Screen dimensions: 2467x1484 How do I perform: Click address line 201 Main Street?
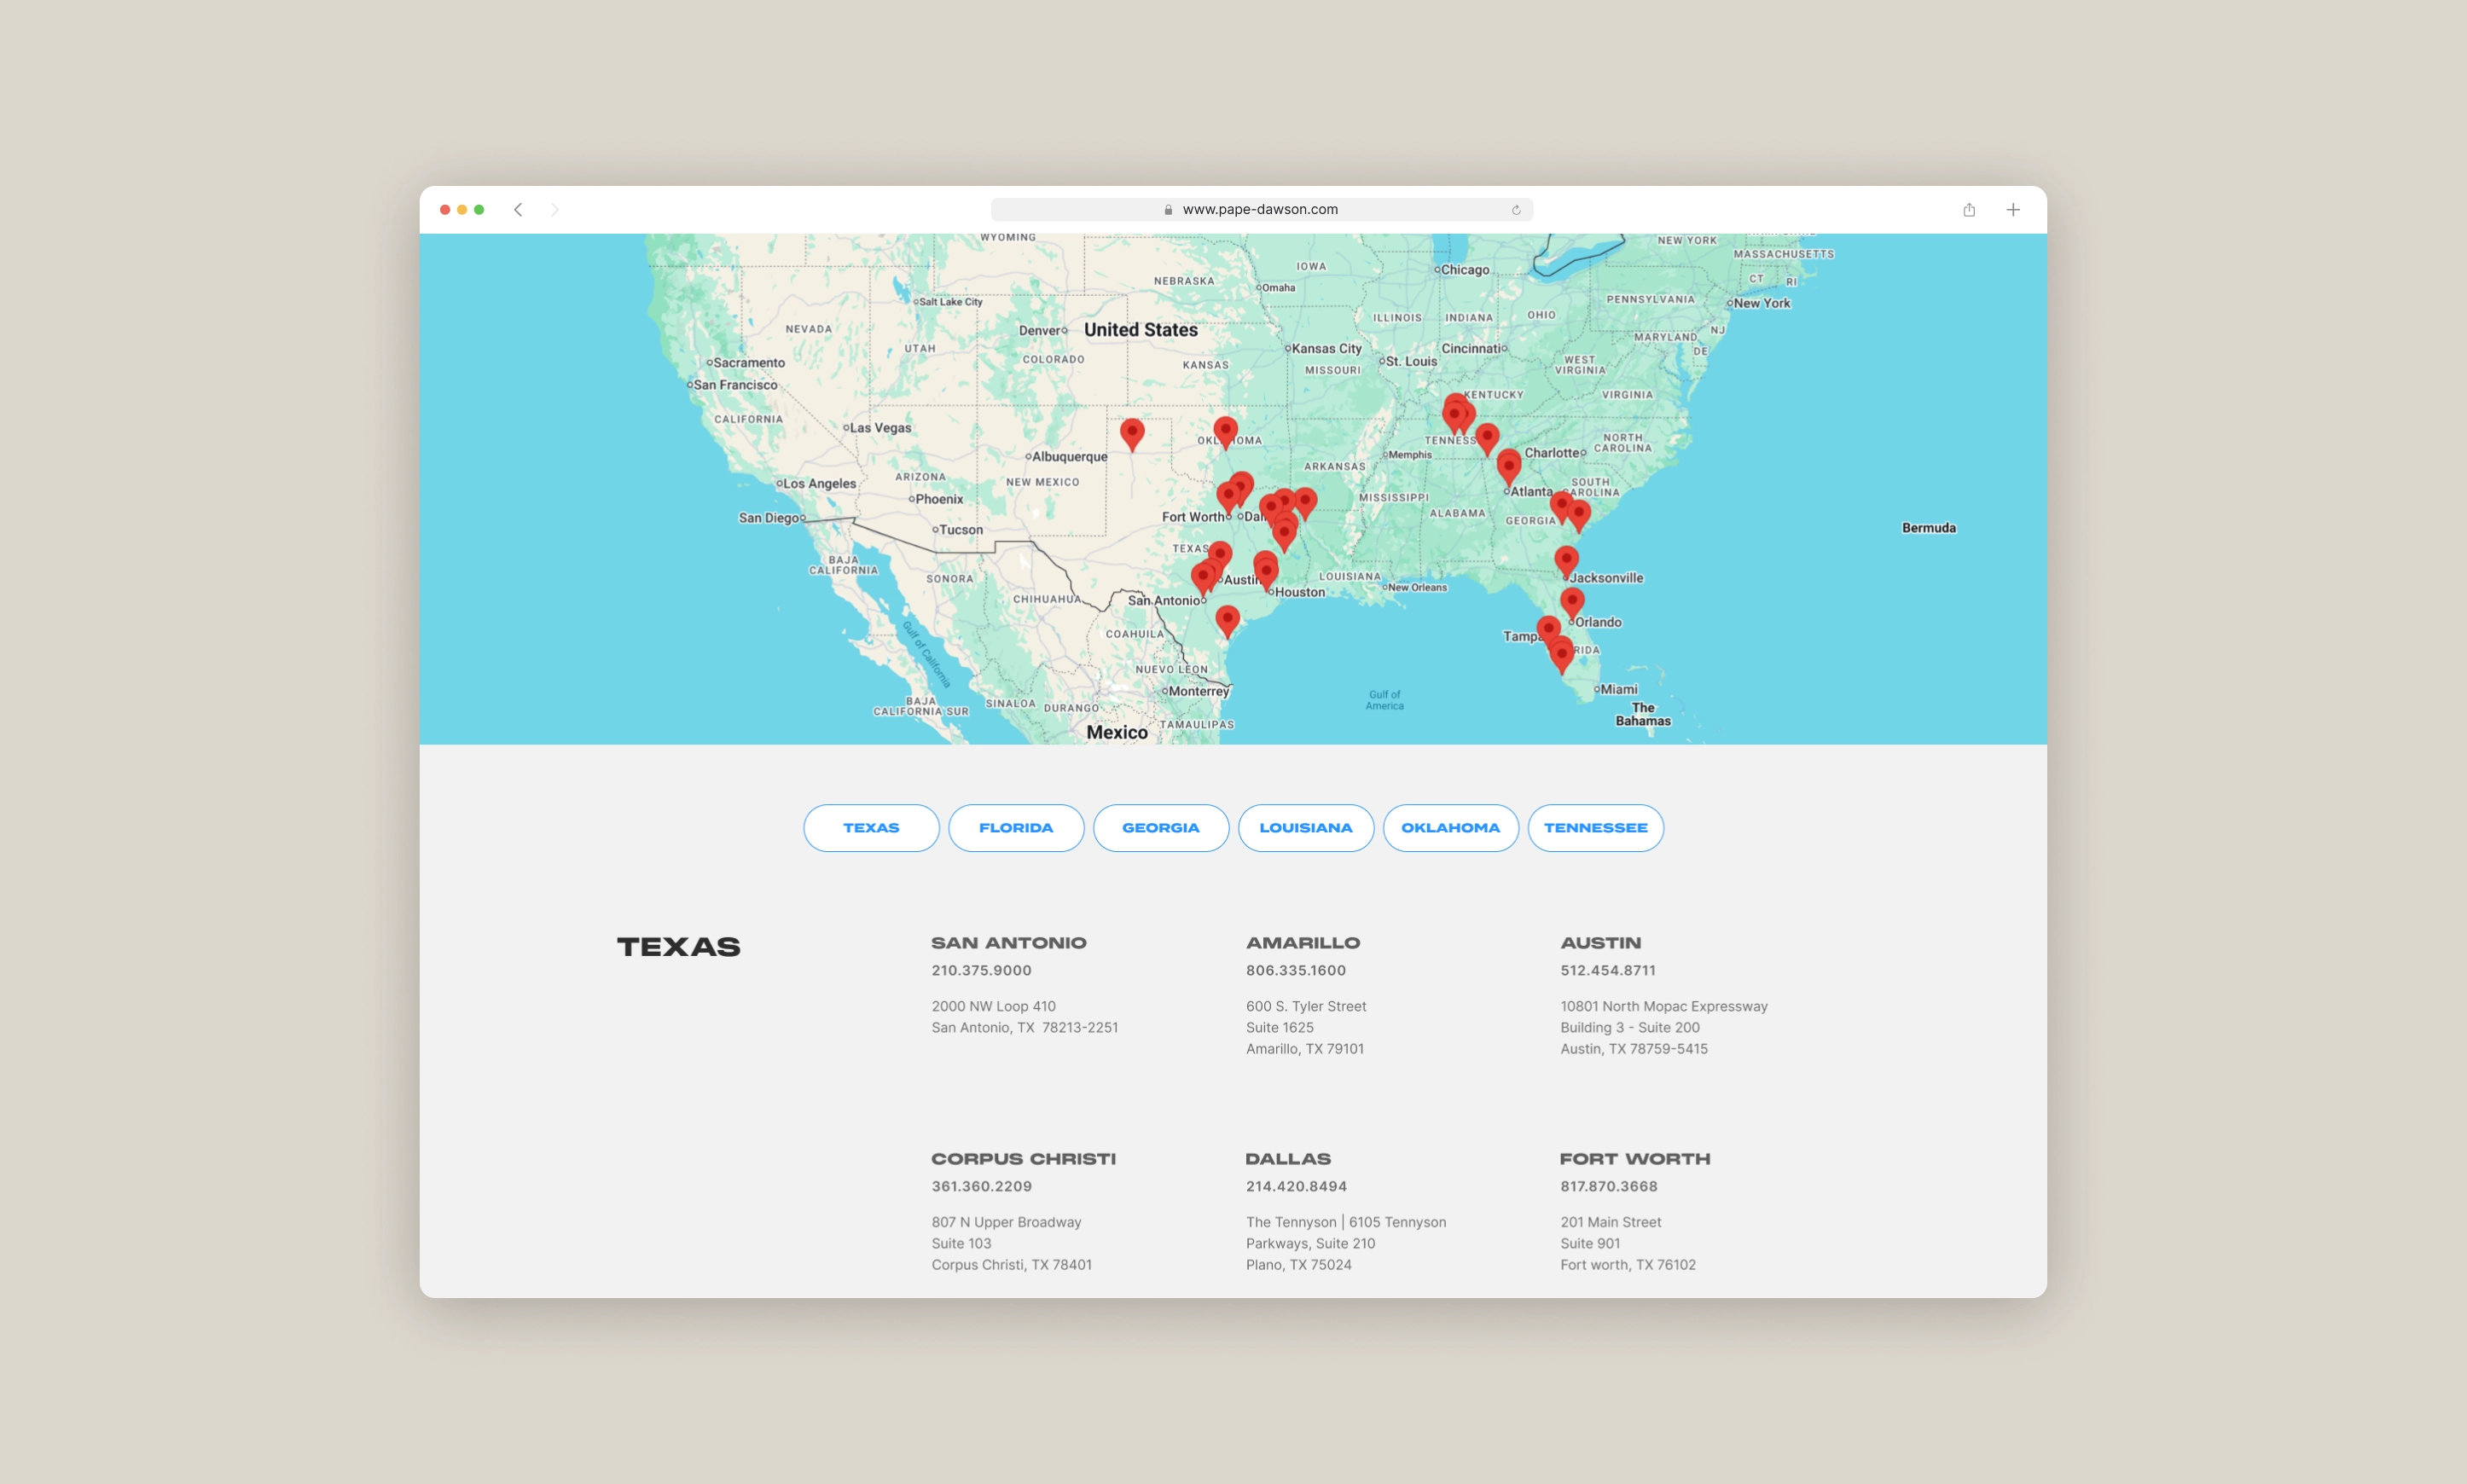click(1611, 1222)
